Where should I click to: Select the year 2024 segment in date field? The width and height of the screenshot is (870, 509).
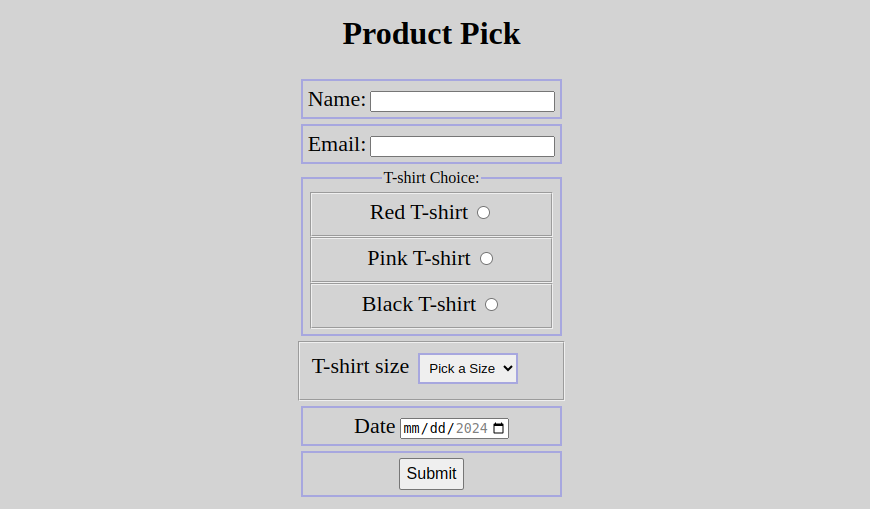[x=471, y=428]
